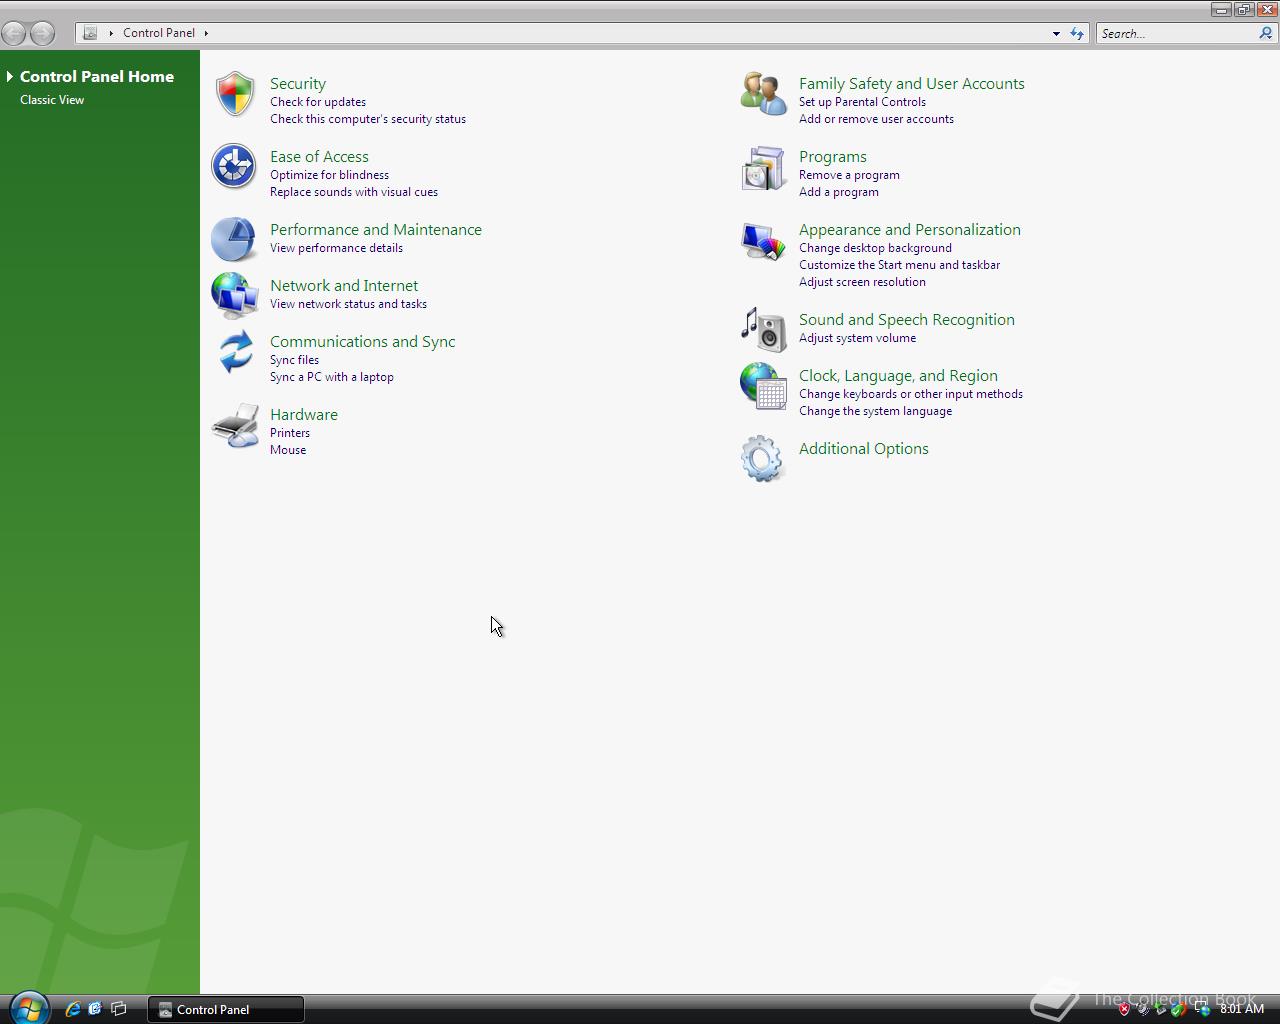Click Add a program
1280x1024 pixels.
click(x=839, y=192)
